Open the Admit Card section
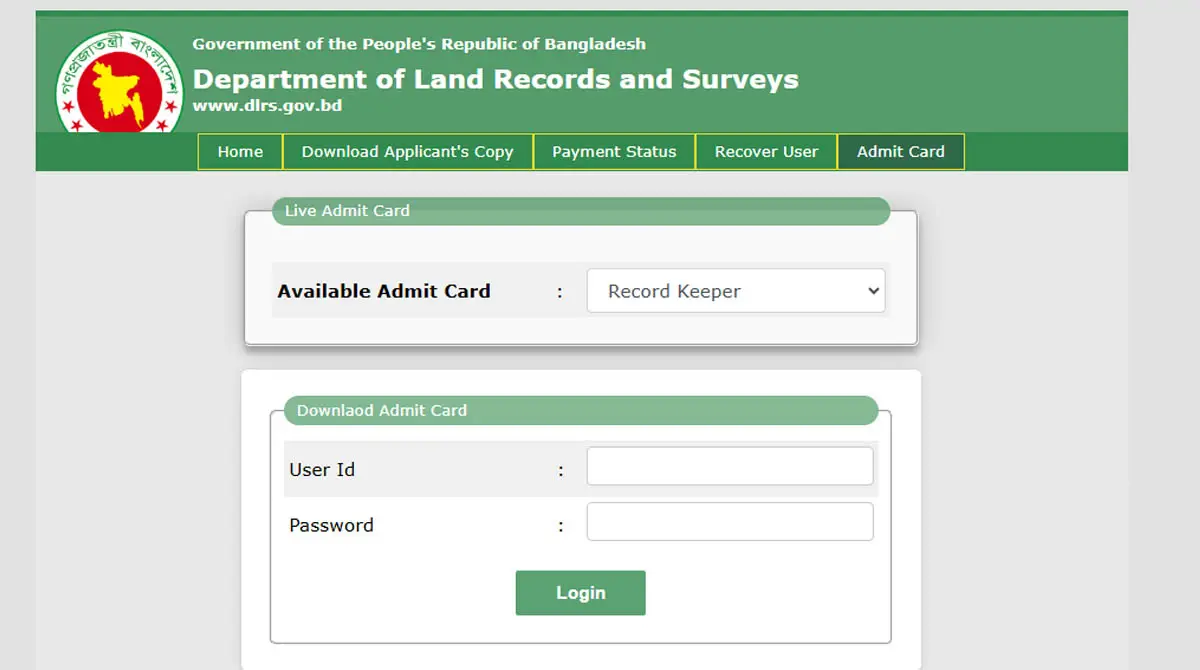 click(900, 151)
